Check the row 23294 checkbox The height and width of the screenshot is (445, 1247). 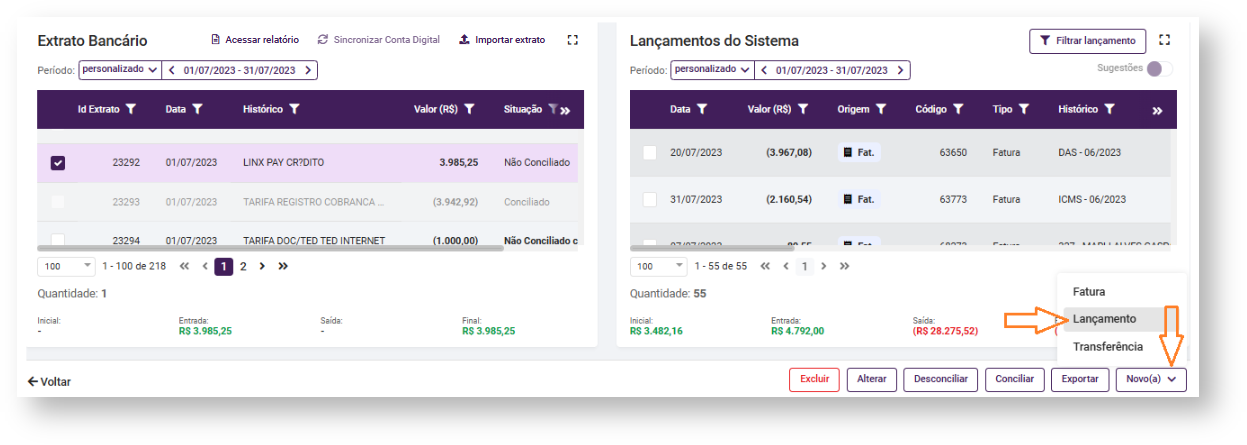(x=58, y=240)
